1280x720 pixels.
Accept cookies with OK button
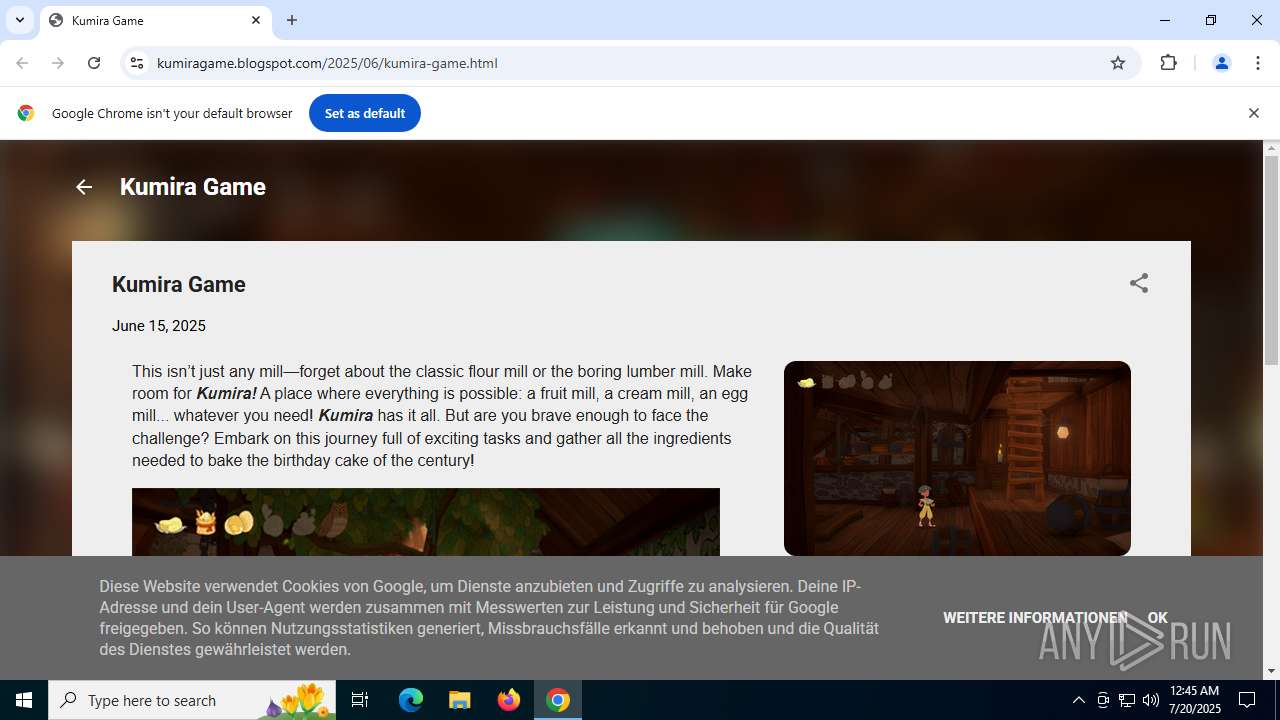(1158, 618)
